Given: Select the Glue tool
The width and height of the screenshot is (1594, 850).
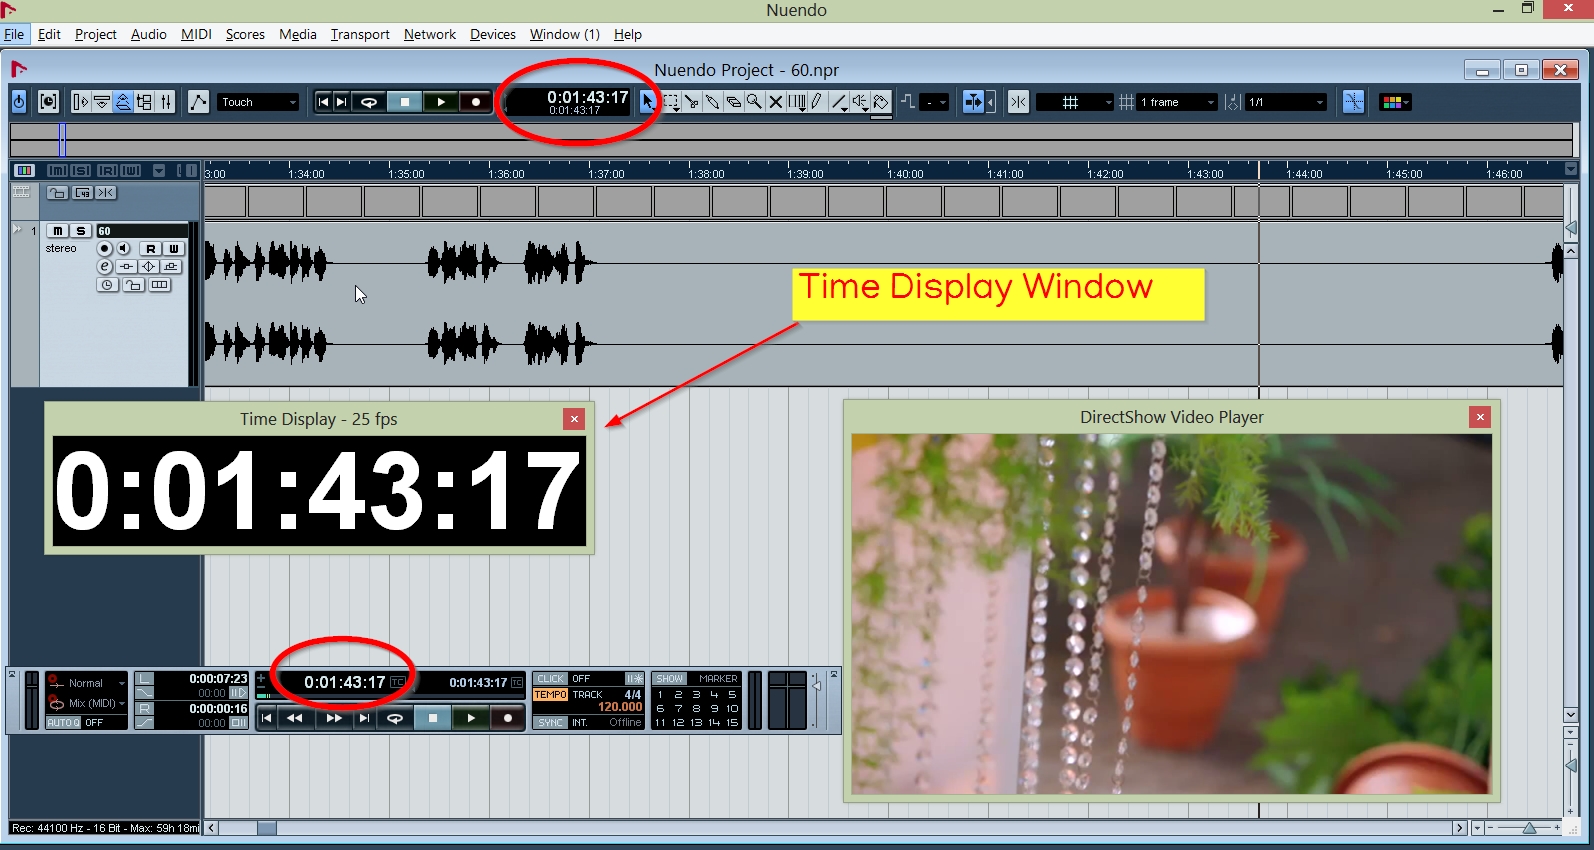Looking at the screenshot, I should coord(712,102).
